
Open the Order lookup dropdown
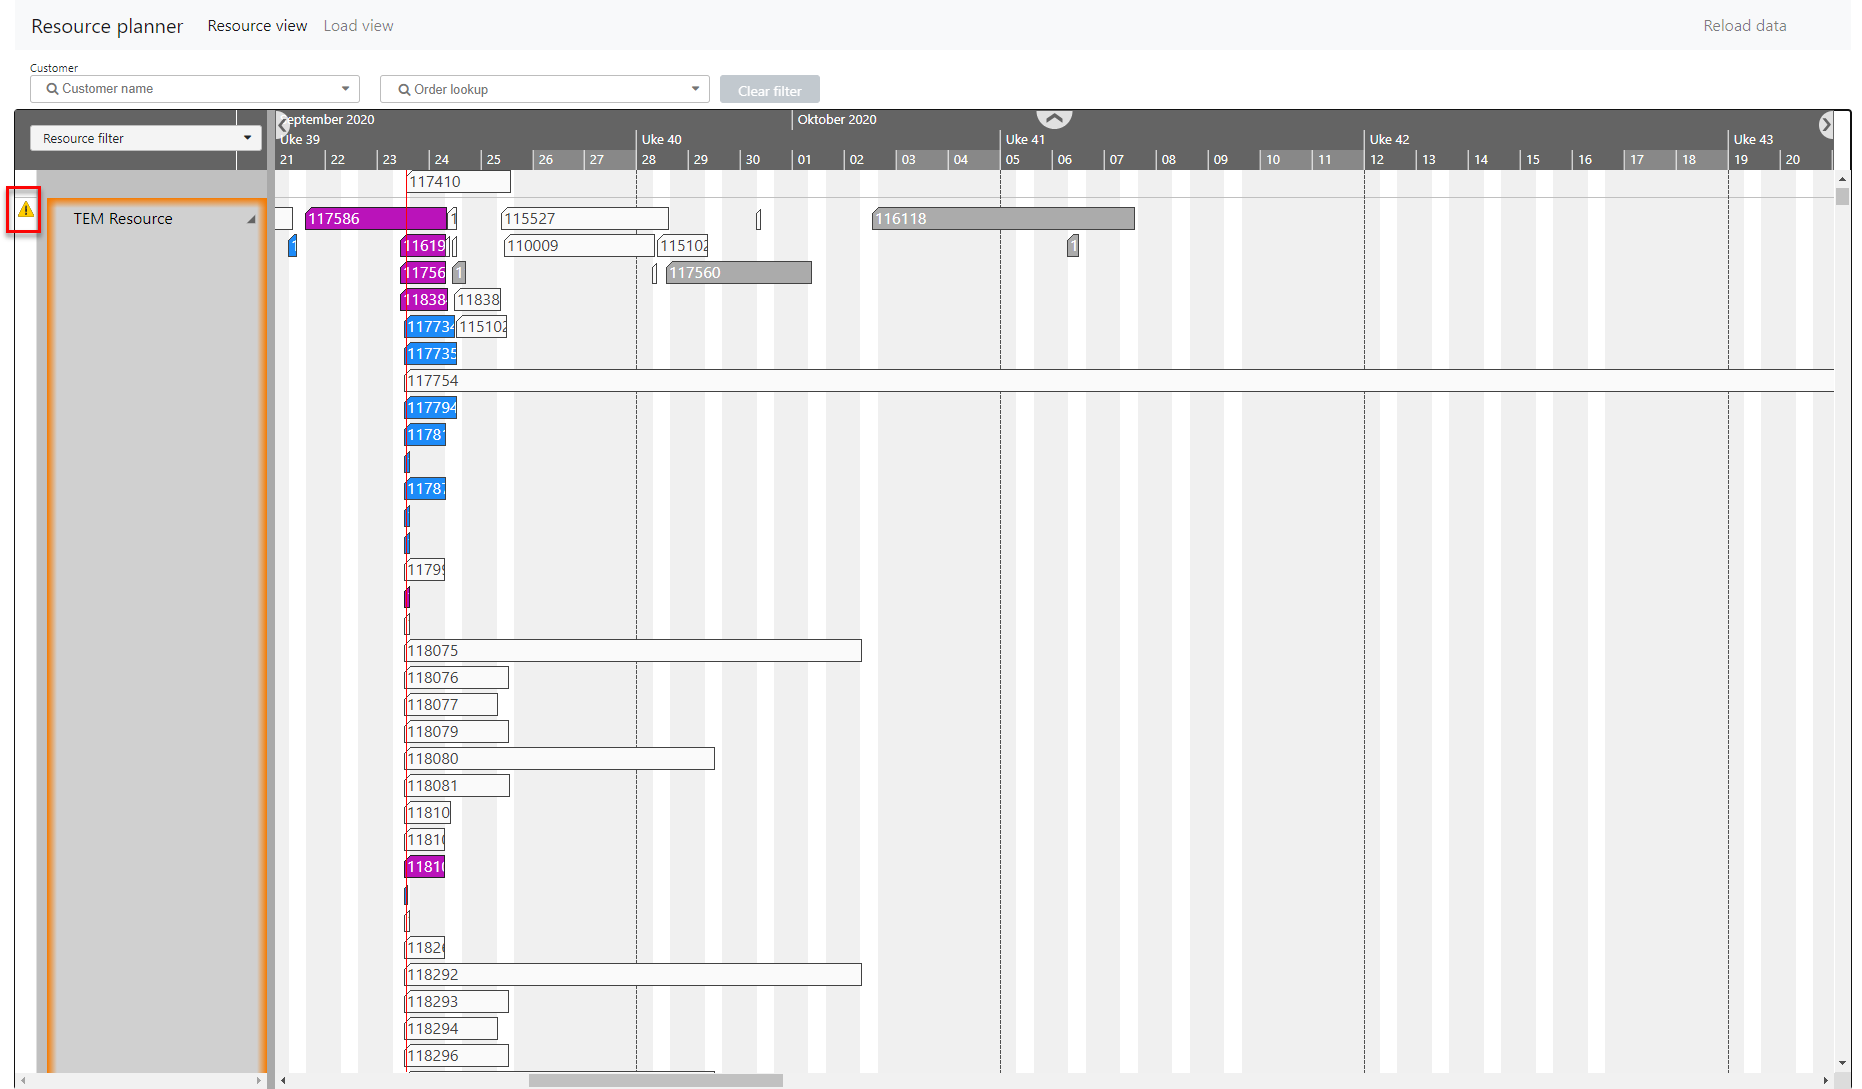click(695, 90)
